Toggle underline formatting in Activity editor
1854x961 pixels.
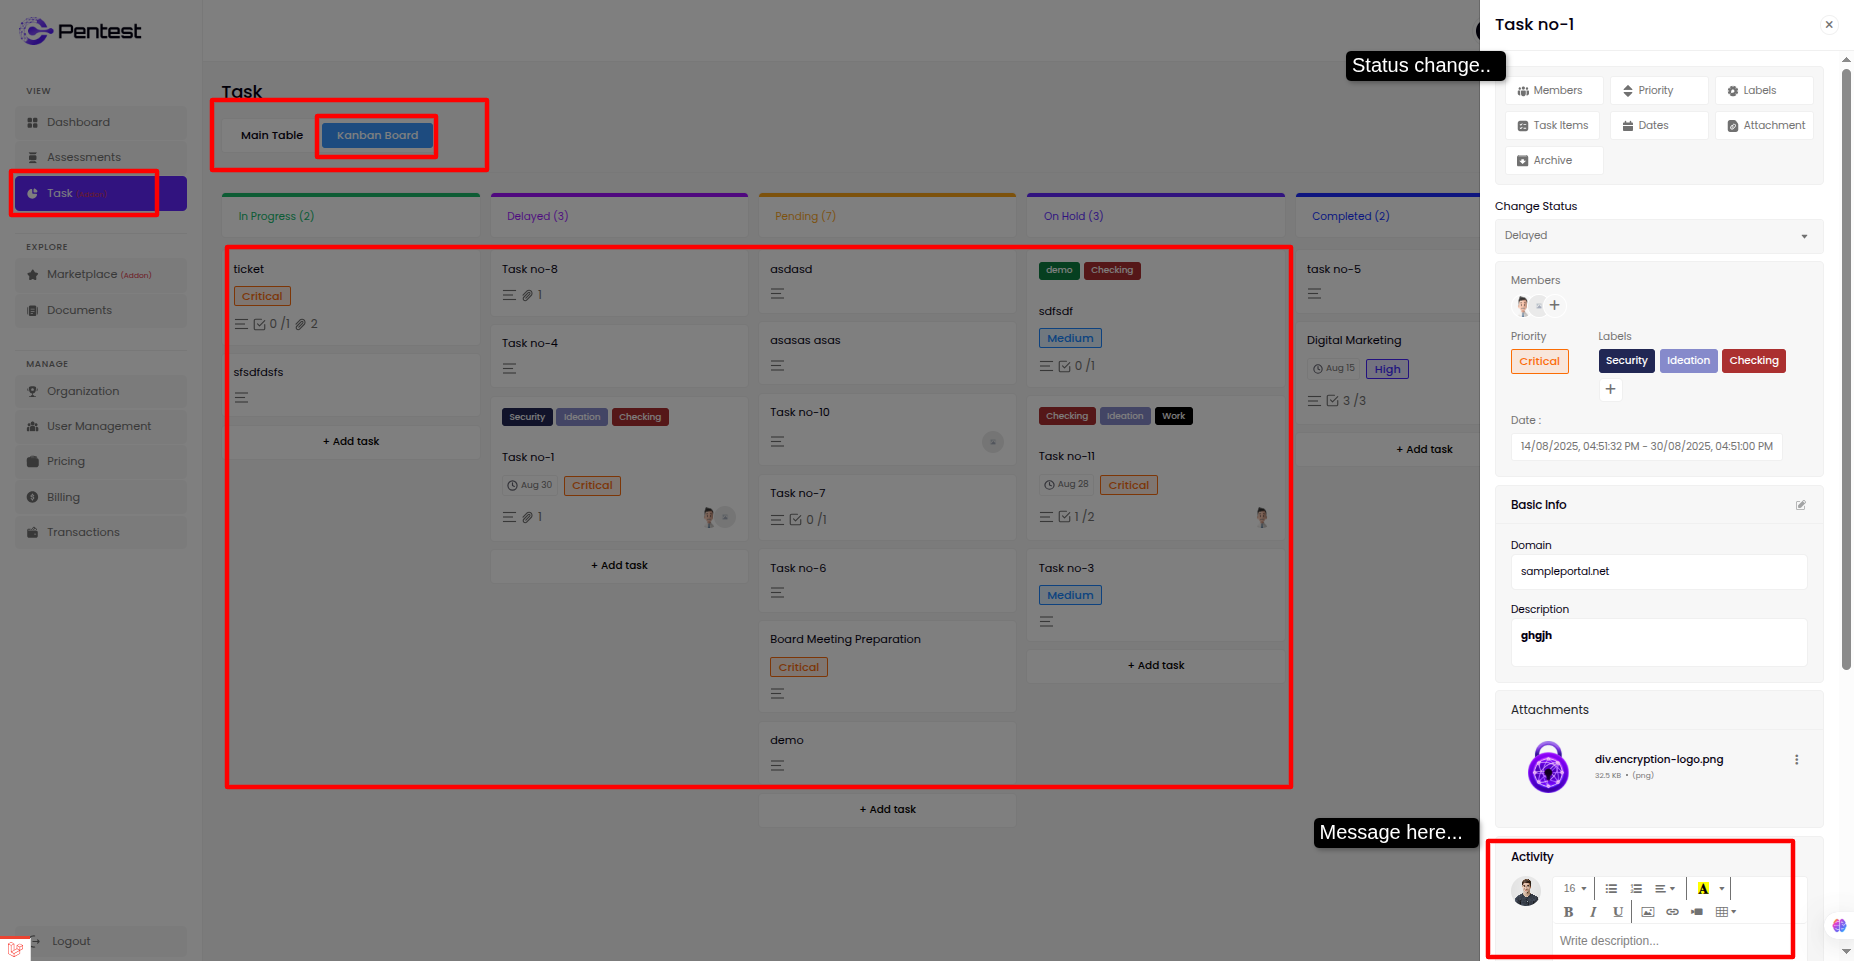[1618, 912]
